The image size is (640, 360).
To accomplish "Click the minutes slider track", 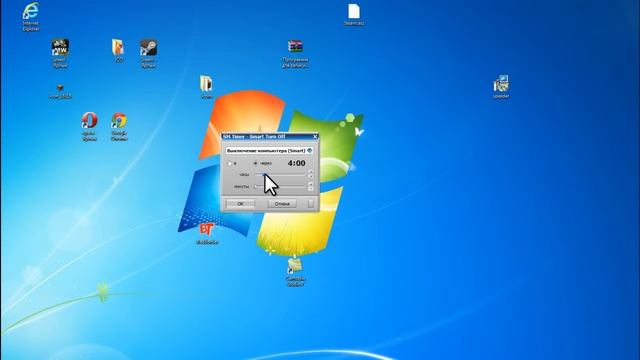I will click(280, 187).
